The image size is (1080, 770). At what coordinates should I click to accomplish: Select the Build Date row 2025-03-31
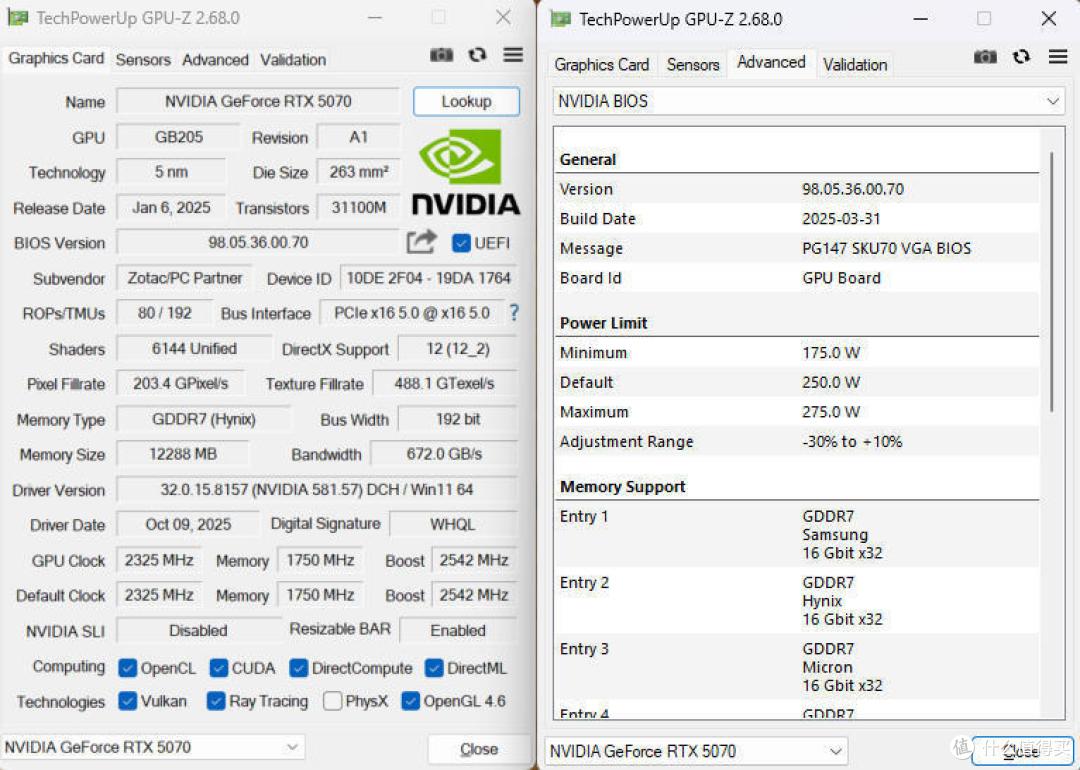798,219
